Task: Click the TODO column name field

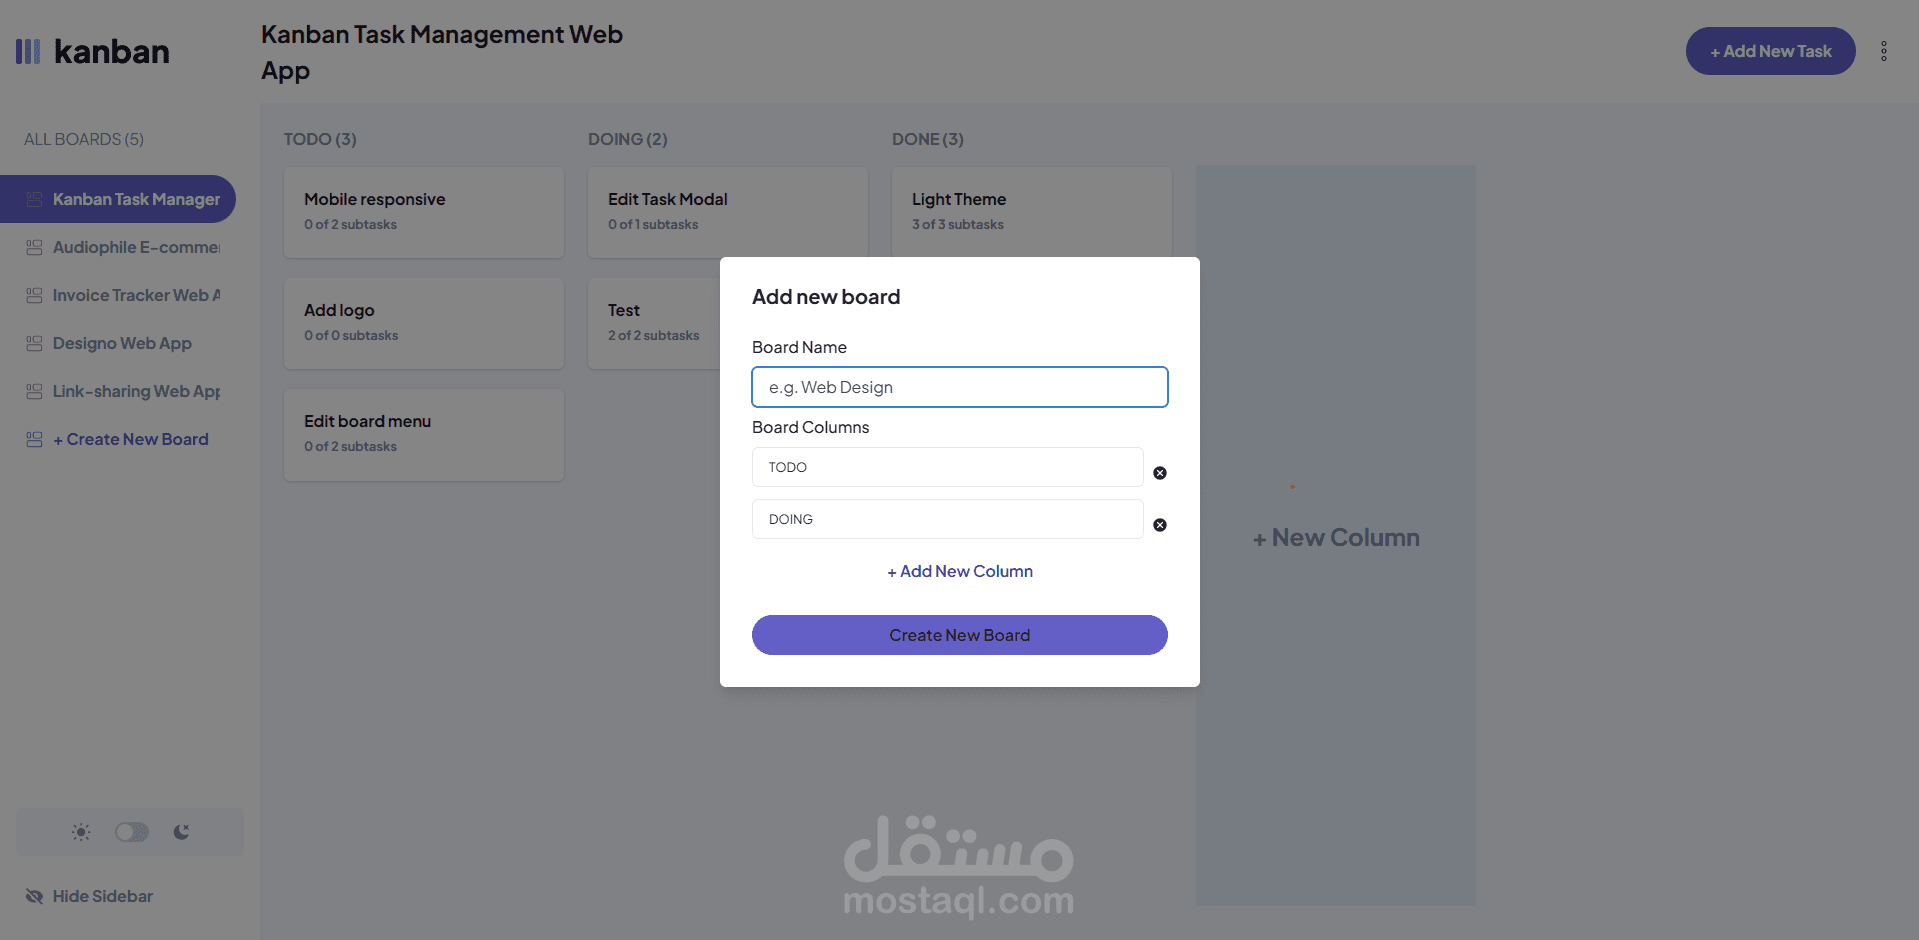Action: (947, 467)
